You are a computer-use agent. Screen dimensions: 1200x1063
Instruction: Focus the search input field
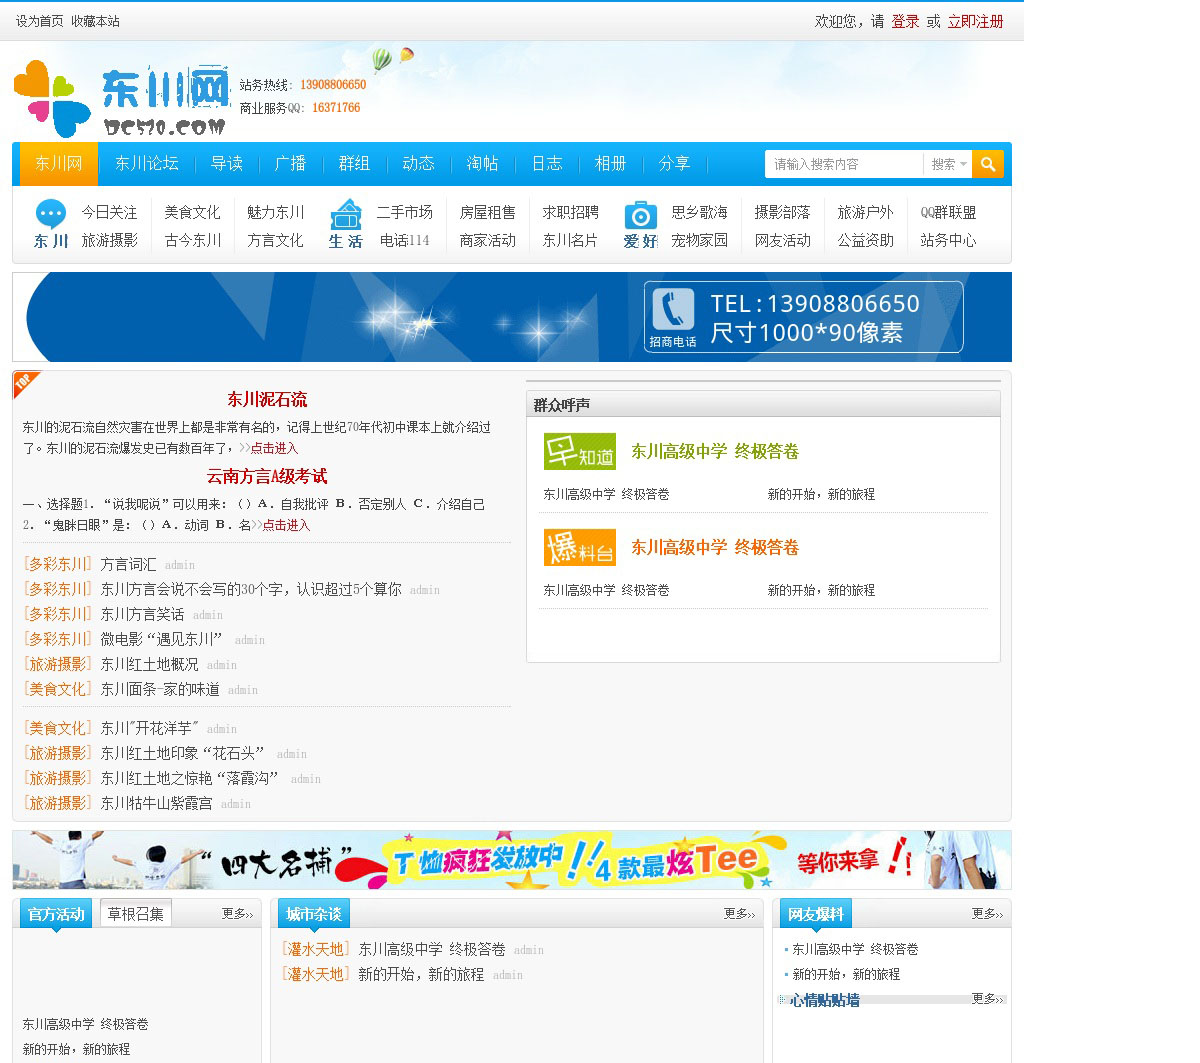coord(842,164)
